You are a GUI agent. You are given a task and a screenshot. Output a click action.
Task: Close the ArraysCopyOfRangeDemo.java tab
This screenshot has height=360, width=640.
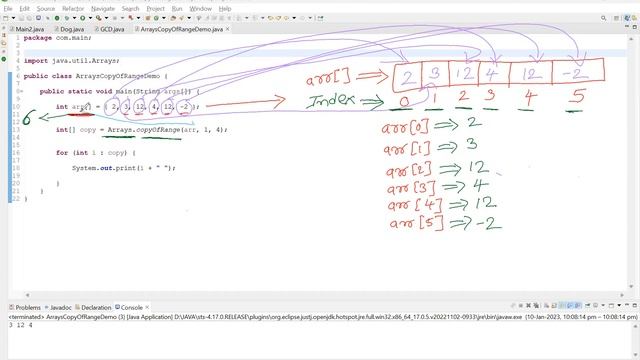(227, 29)
